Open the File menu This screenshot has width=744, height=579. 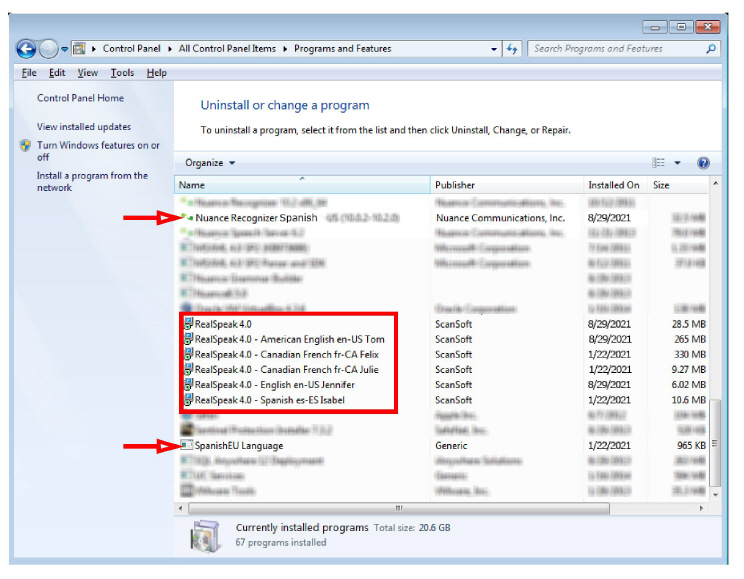[x=29, y=73]
